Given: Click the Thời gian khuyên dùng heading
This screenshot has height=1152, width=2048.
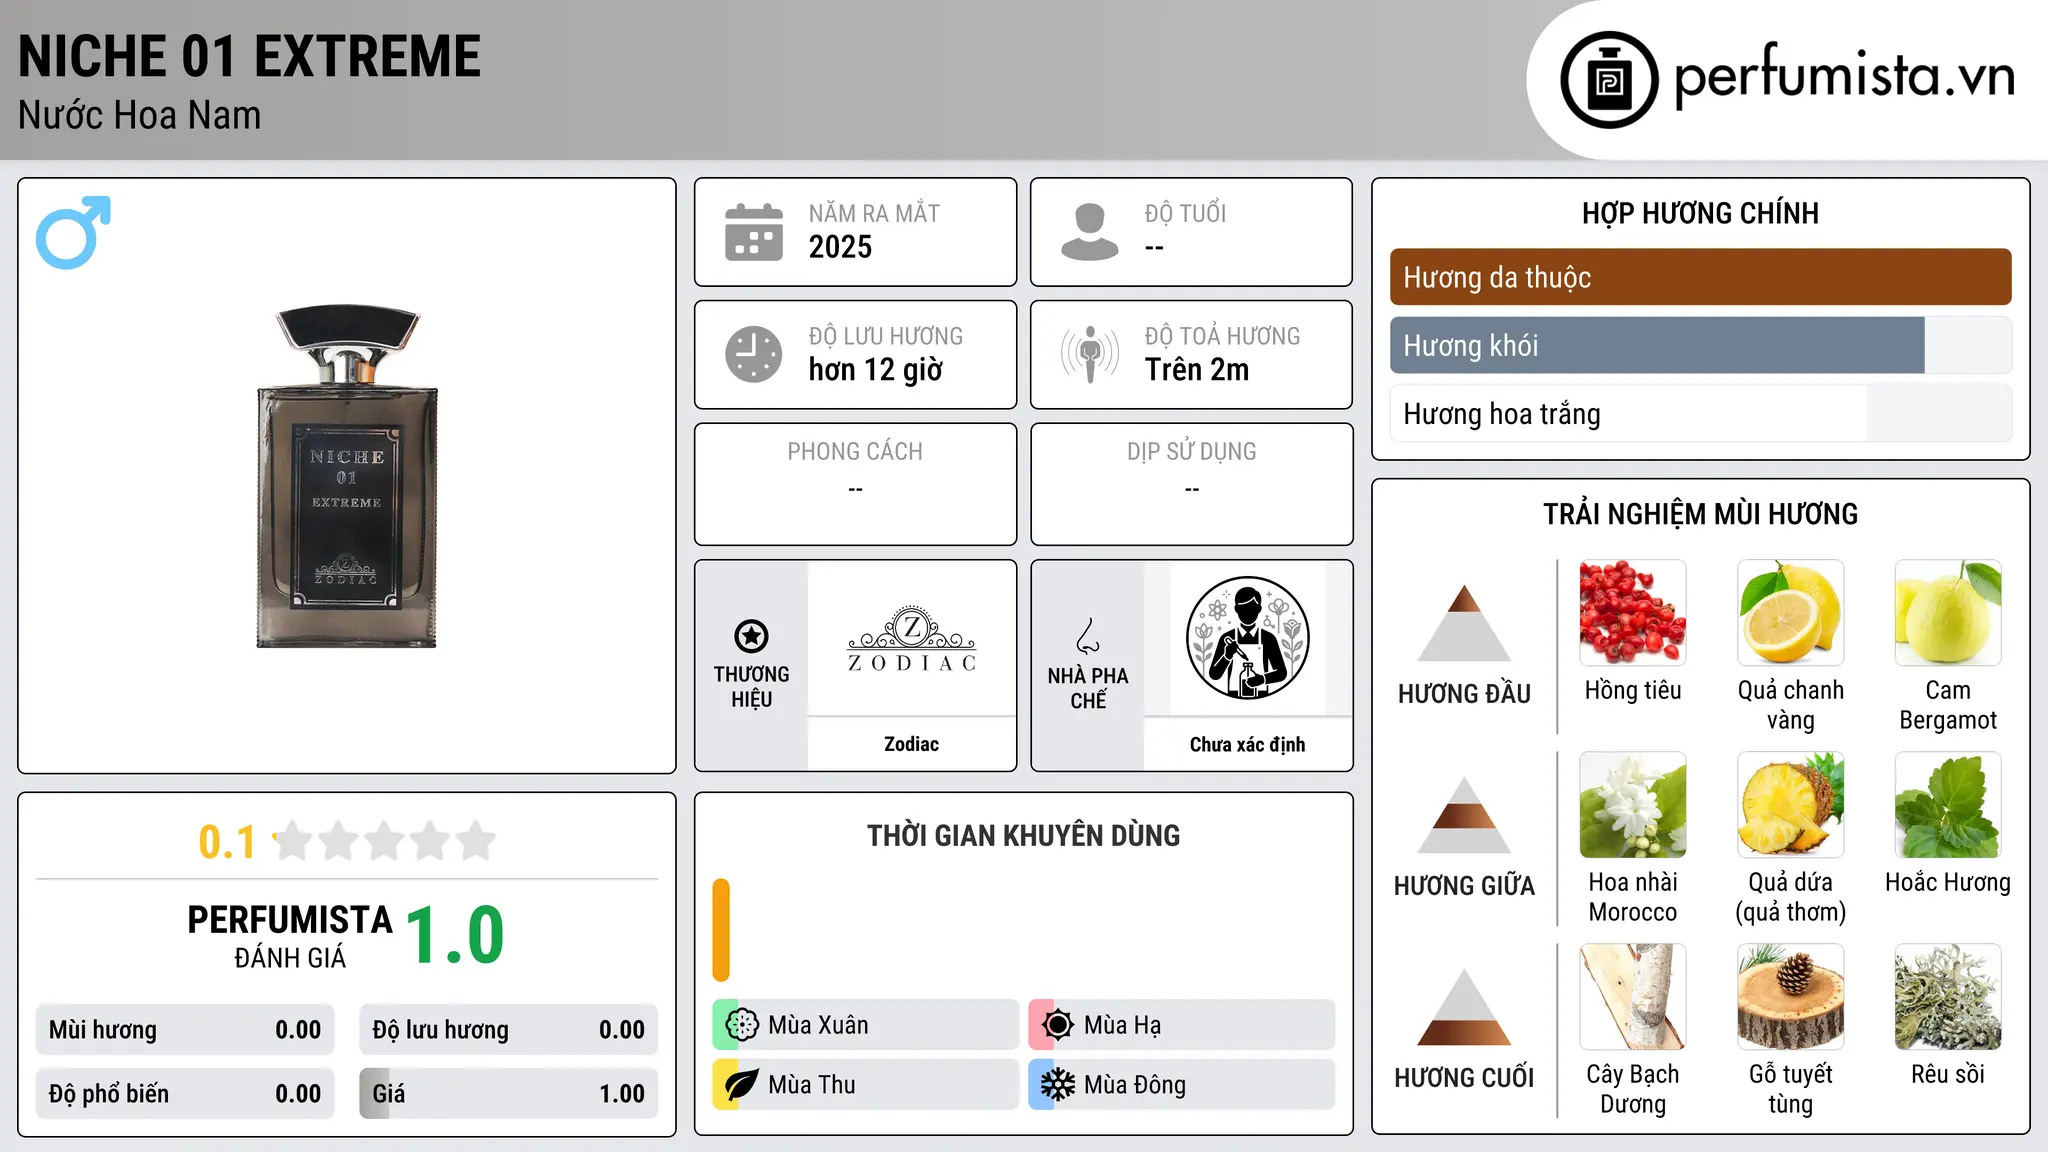Looking at the screenshot, I should [x=1023, y=835].
